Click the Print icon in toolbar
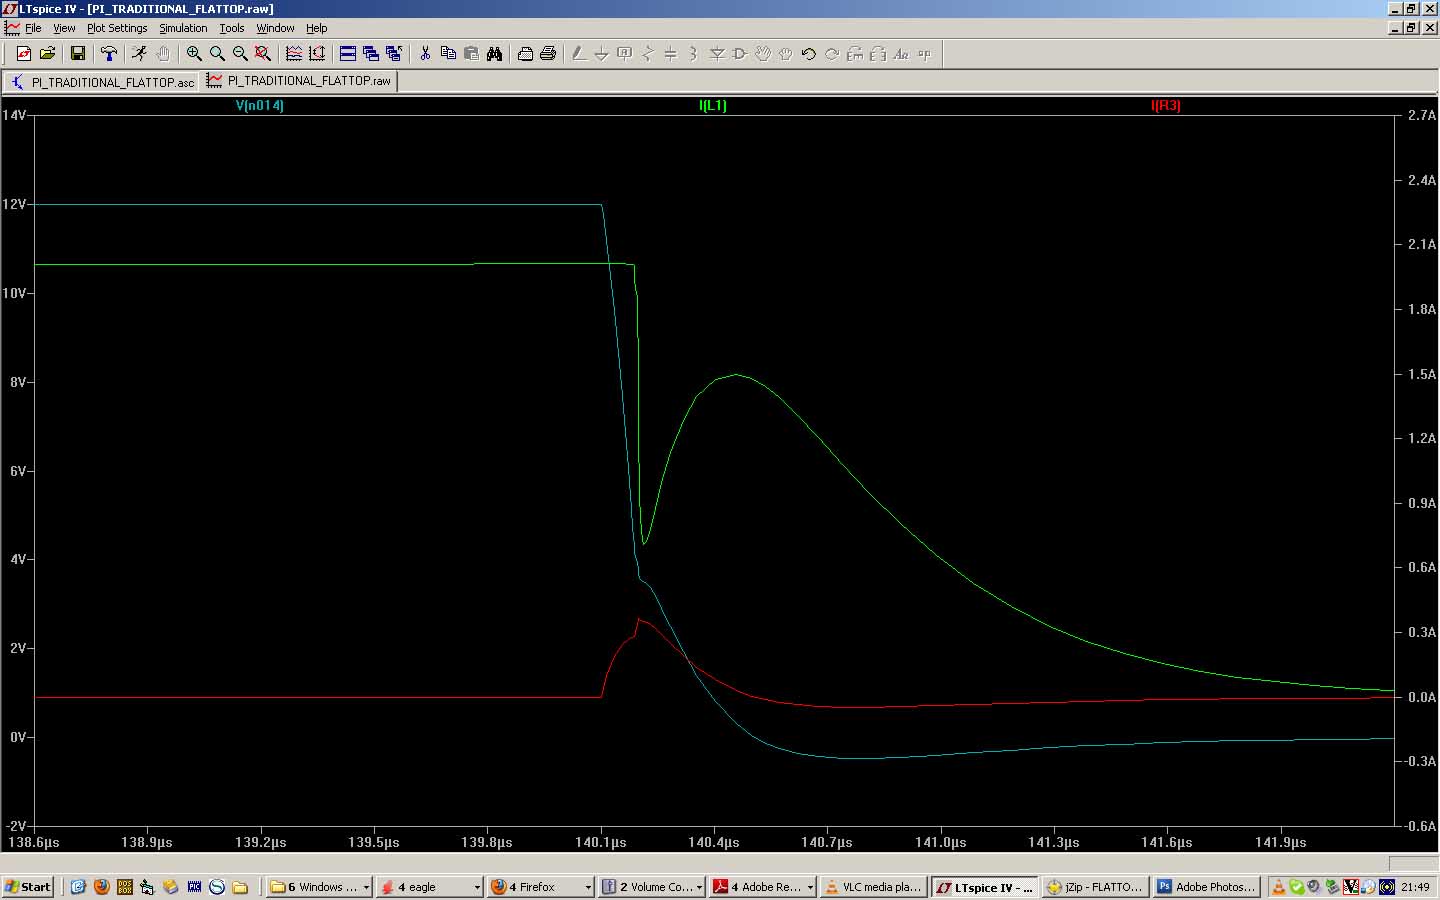This screenshot has height=900, width=1440. [x=548, y=54]
